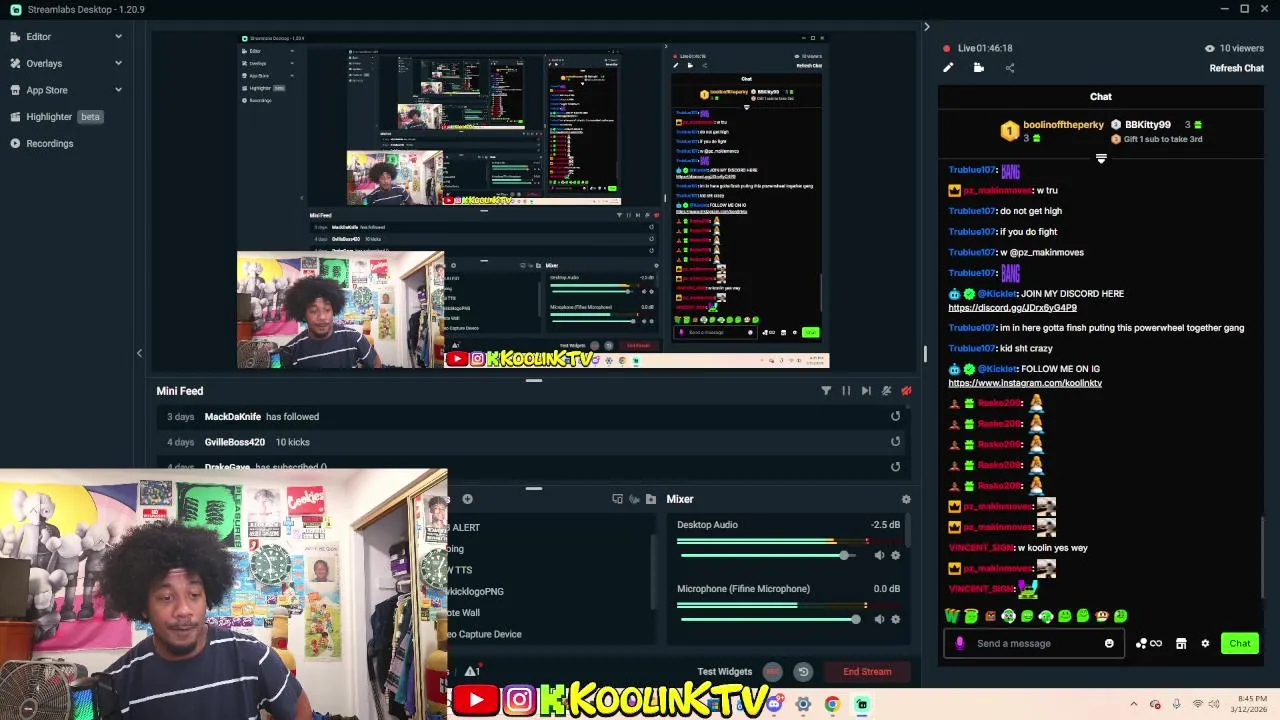Mute the Fifine Microphone speaker

pyautogui.click(x=879, y=619)
